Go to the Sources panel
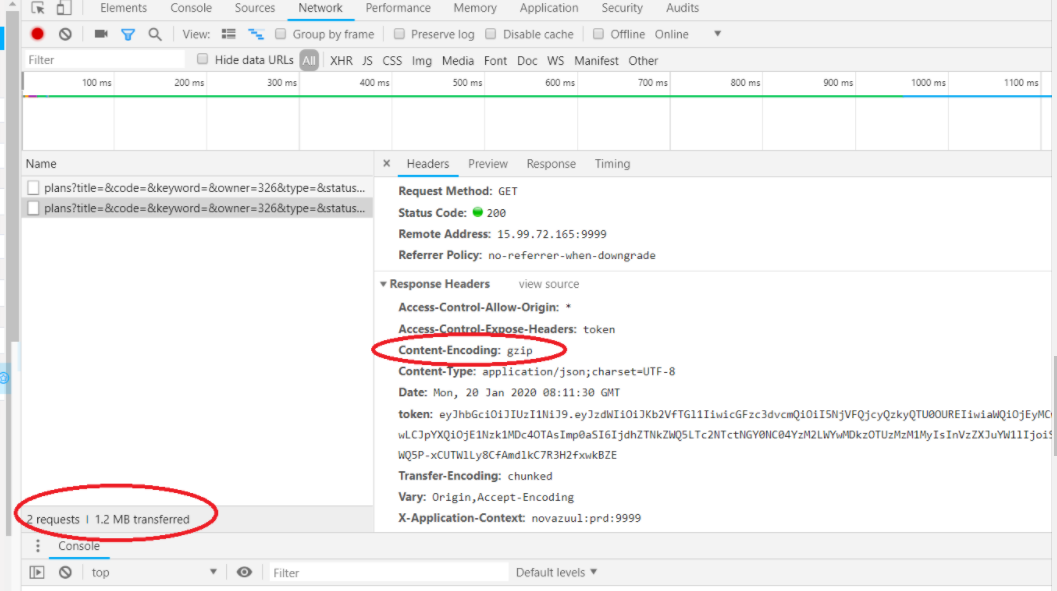Image resolution: width=1057 pixels, height=591 pixels. coord(255,8)
